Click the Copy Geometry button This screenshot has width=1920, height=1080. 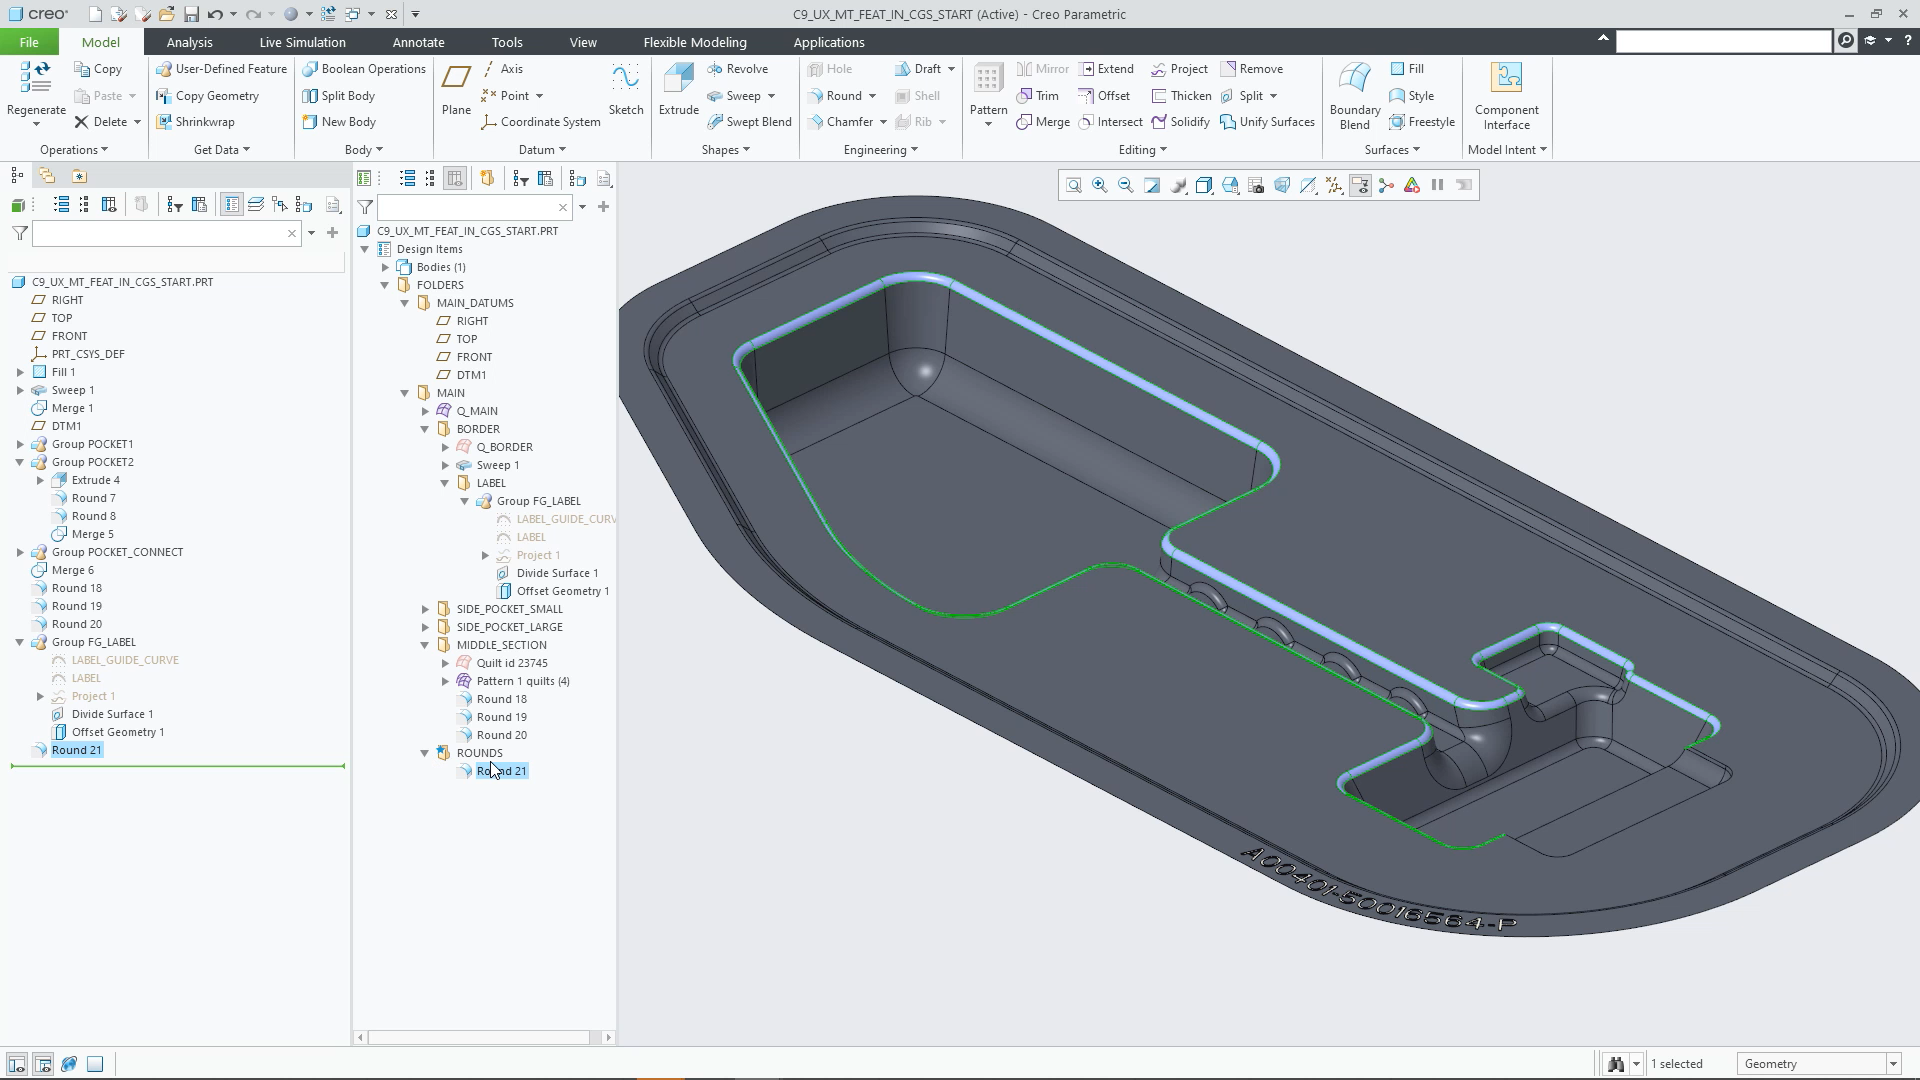click(207, 96)
